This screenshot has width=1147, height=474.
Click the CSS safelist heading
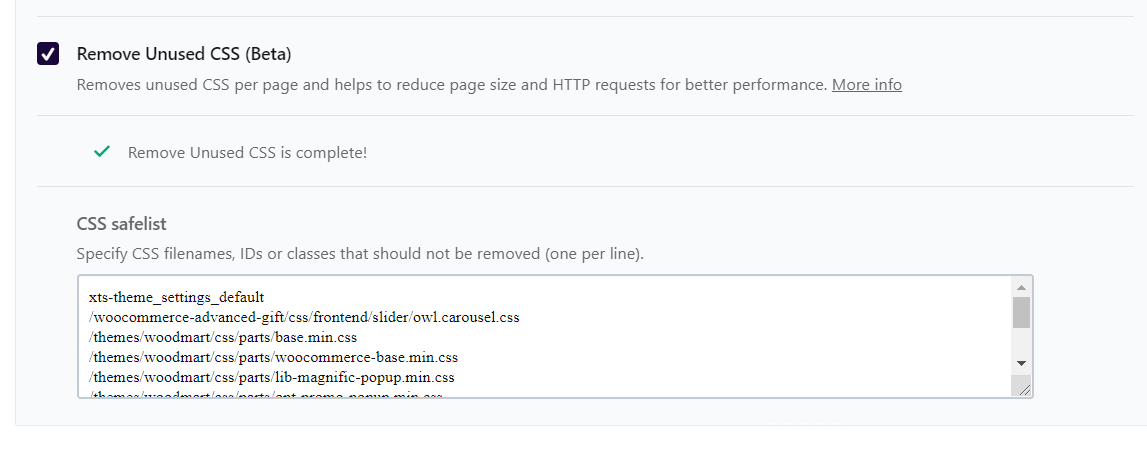[x=129, y=223]
